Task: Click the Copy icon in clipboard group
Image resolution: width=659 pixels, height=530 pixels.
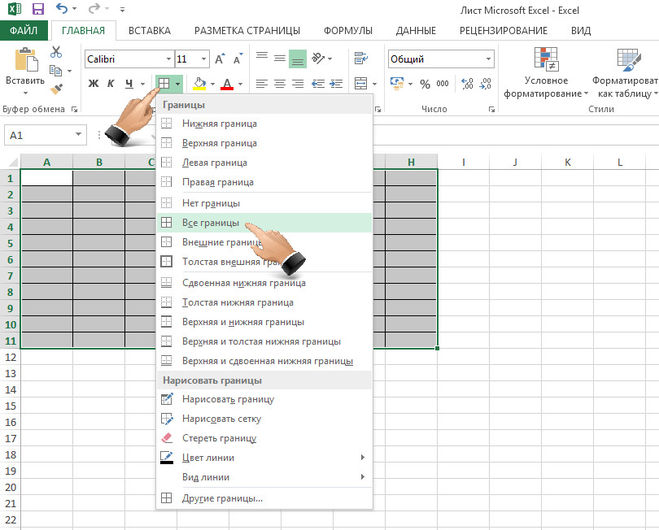Action: (55, 71)
